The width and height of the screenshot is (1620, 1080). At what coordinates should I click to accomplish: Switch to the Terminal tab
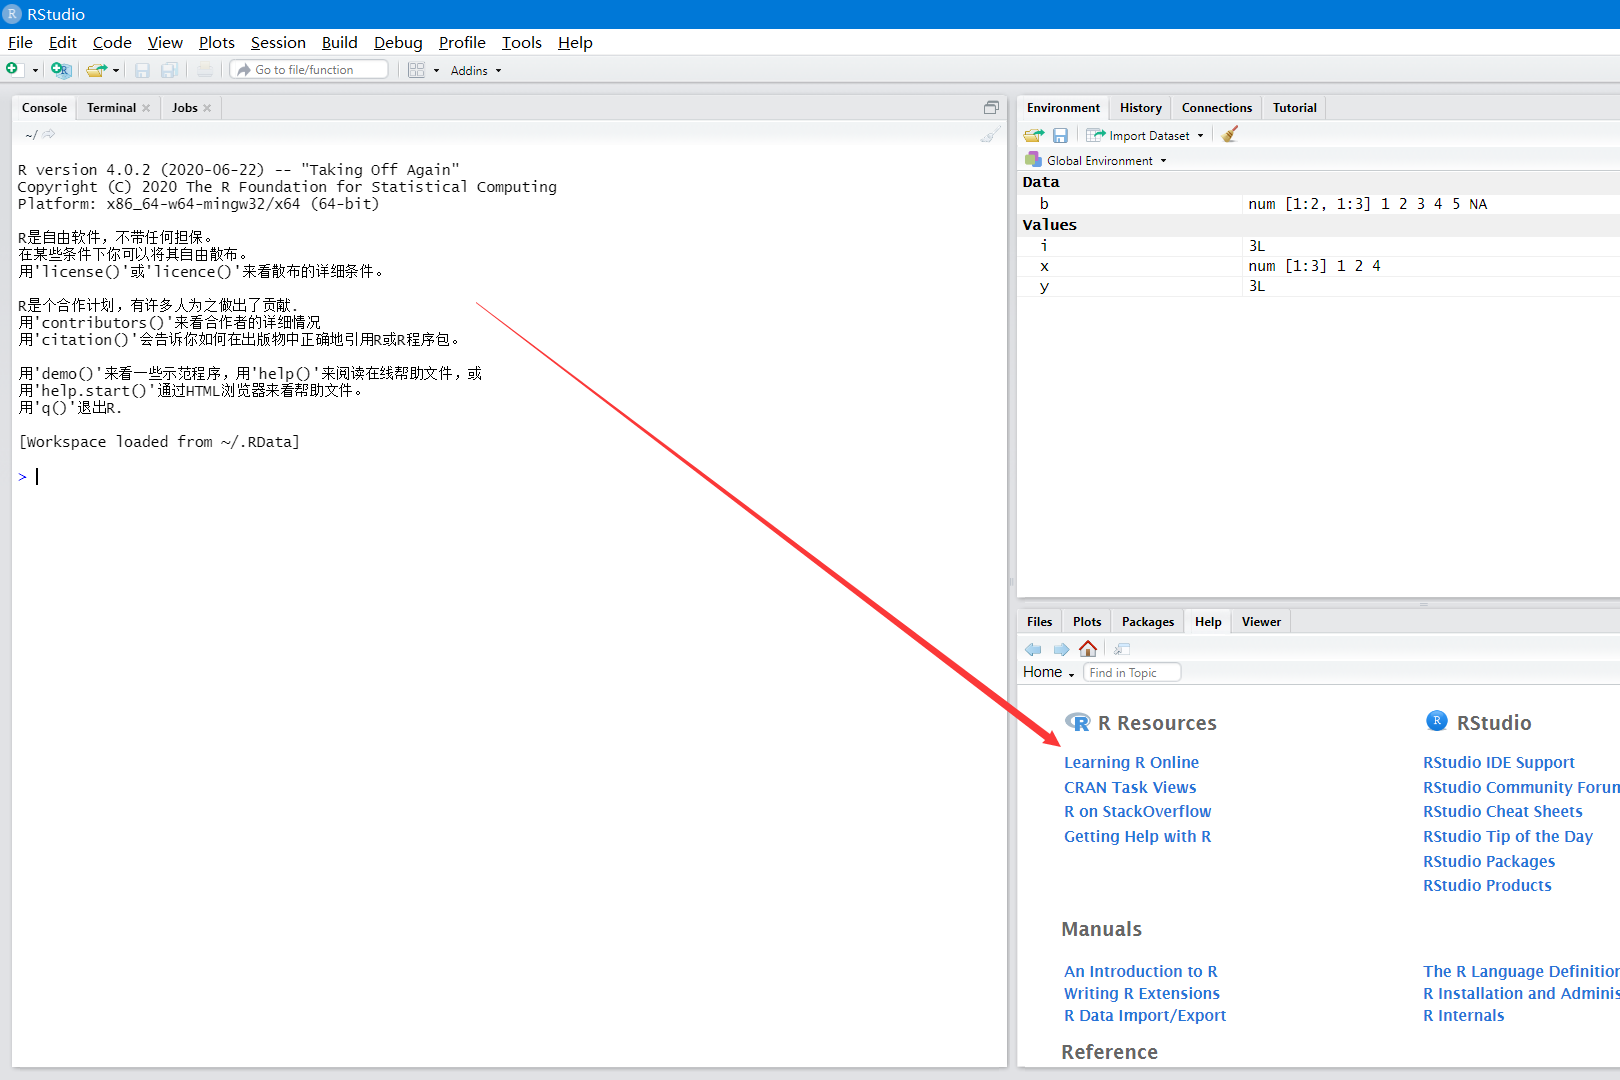[111, 108]
